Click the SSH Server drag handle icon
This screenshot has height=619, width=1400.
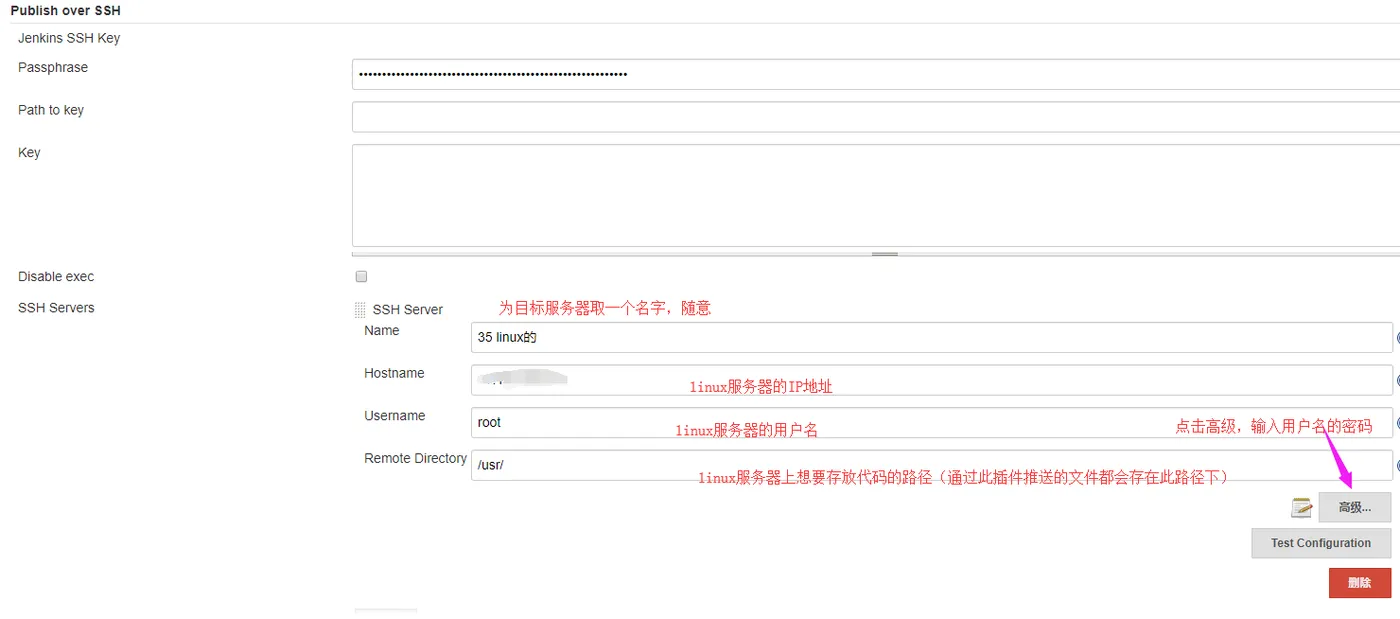(360, 310)
